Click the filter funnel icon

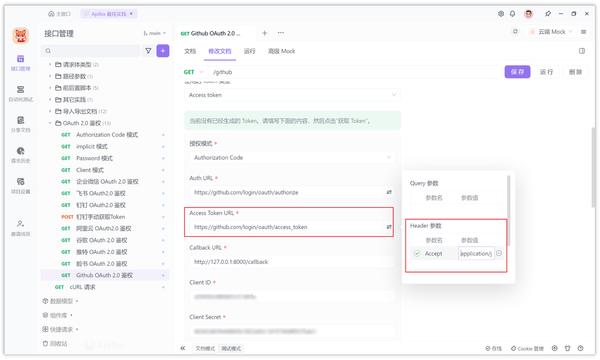[148, 50]
